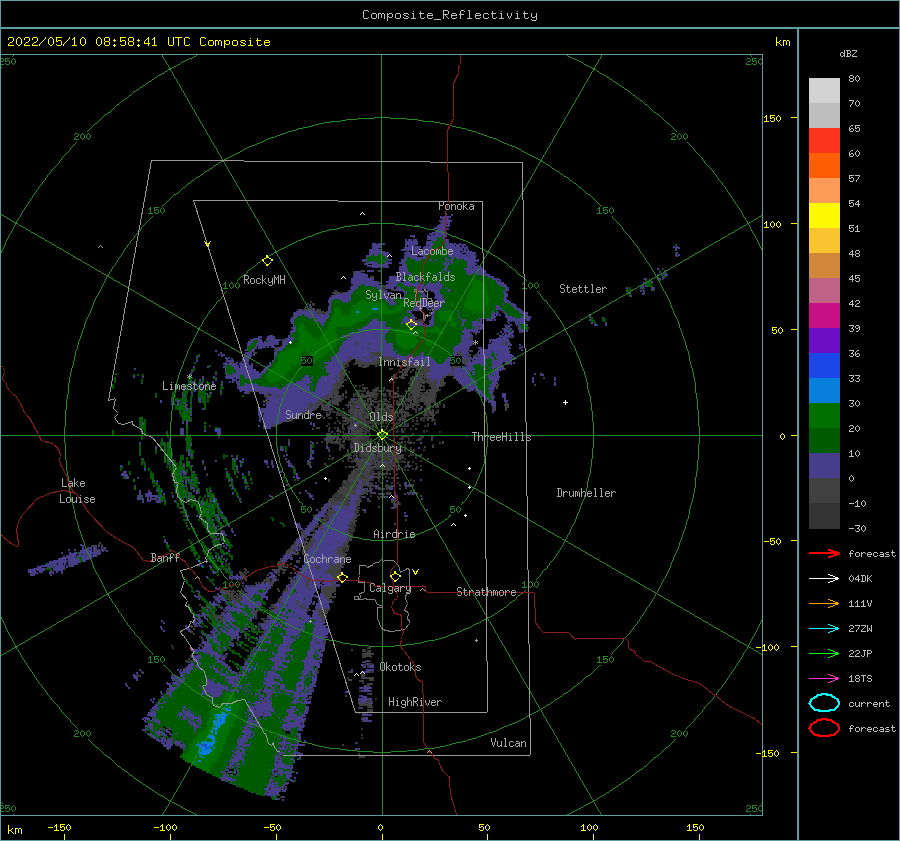Click the Banff map label
Screen dimensions: 900x841
pyautogui.click(x=165, y=557)
